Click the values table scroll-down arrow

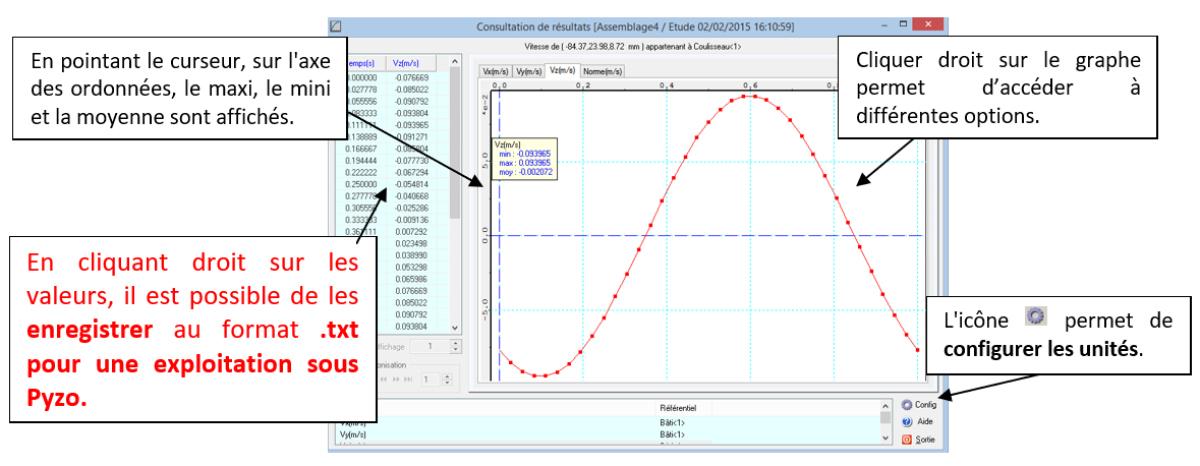(455, 327)
